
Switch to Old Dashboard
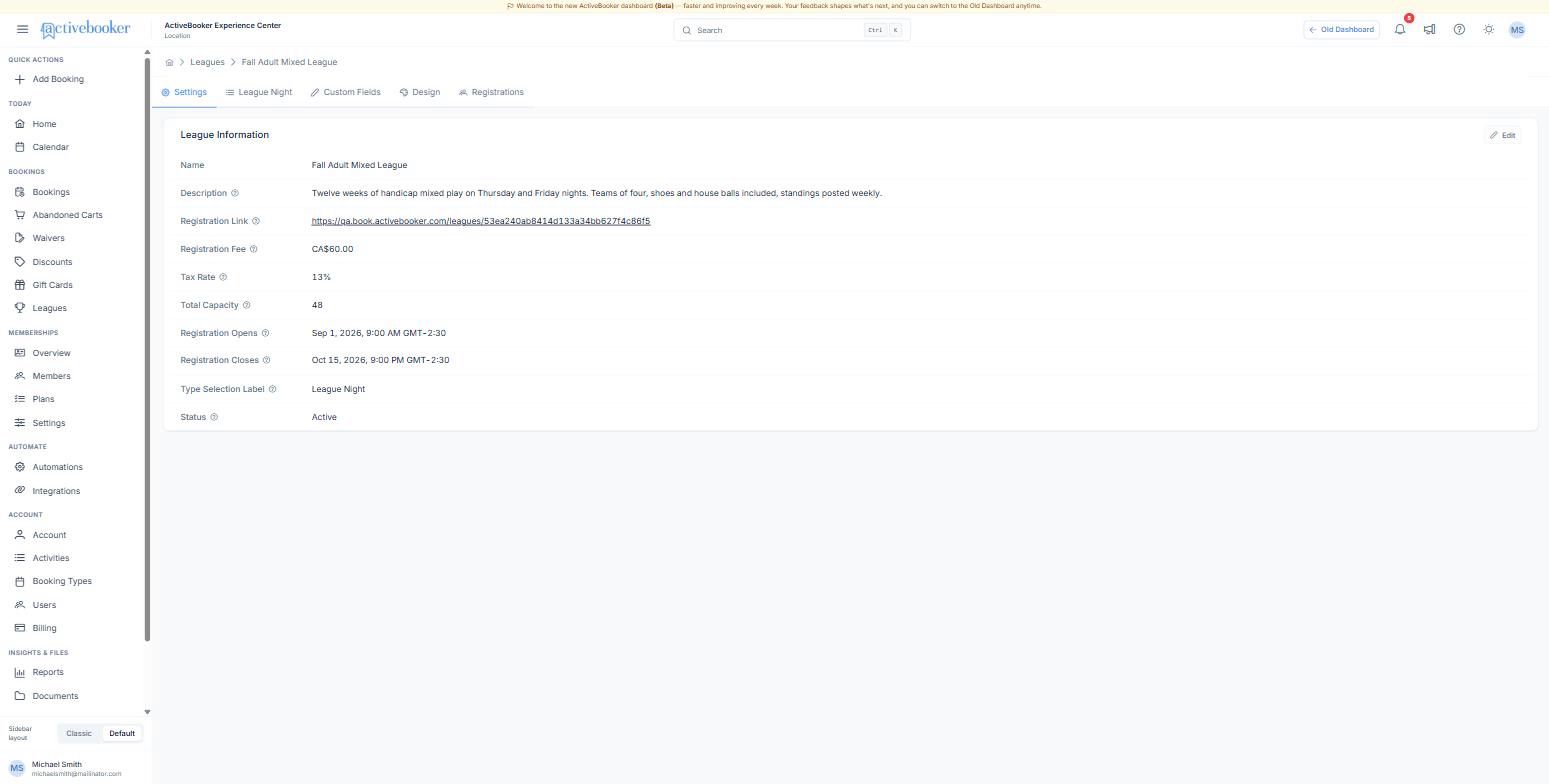(x=1342, y=30)
